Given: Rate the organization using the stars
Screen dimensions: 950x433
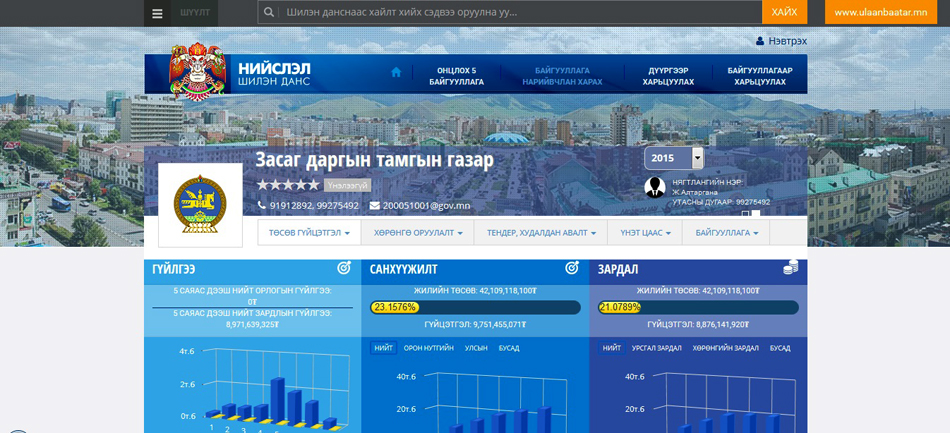Looking at the screenshot, I should pos(288,185).
